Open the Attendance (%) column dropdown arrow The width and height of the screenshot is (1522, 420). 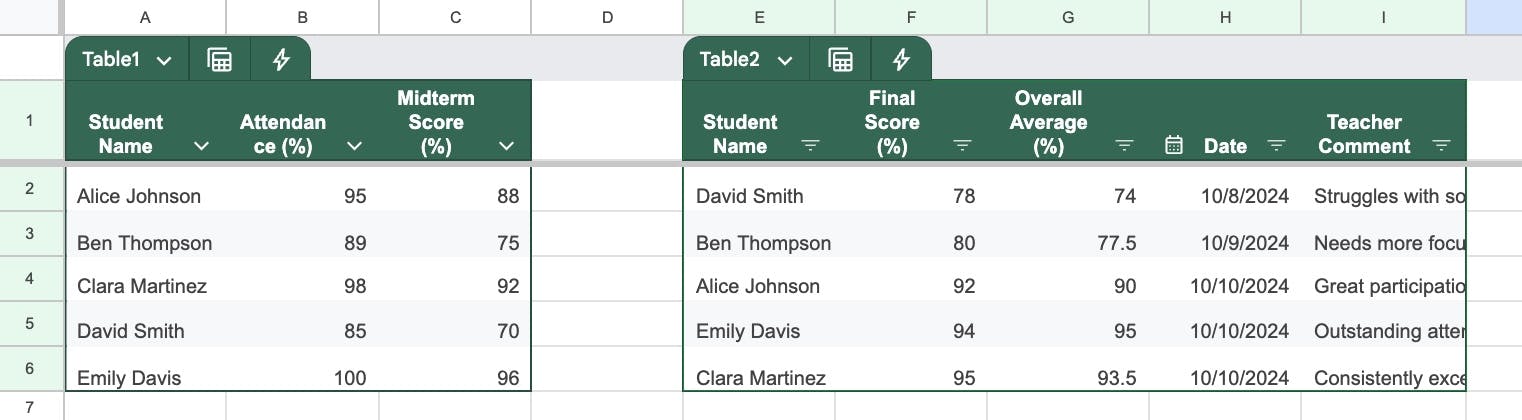pos(354,146)
